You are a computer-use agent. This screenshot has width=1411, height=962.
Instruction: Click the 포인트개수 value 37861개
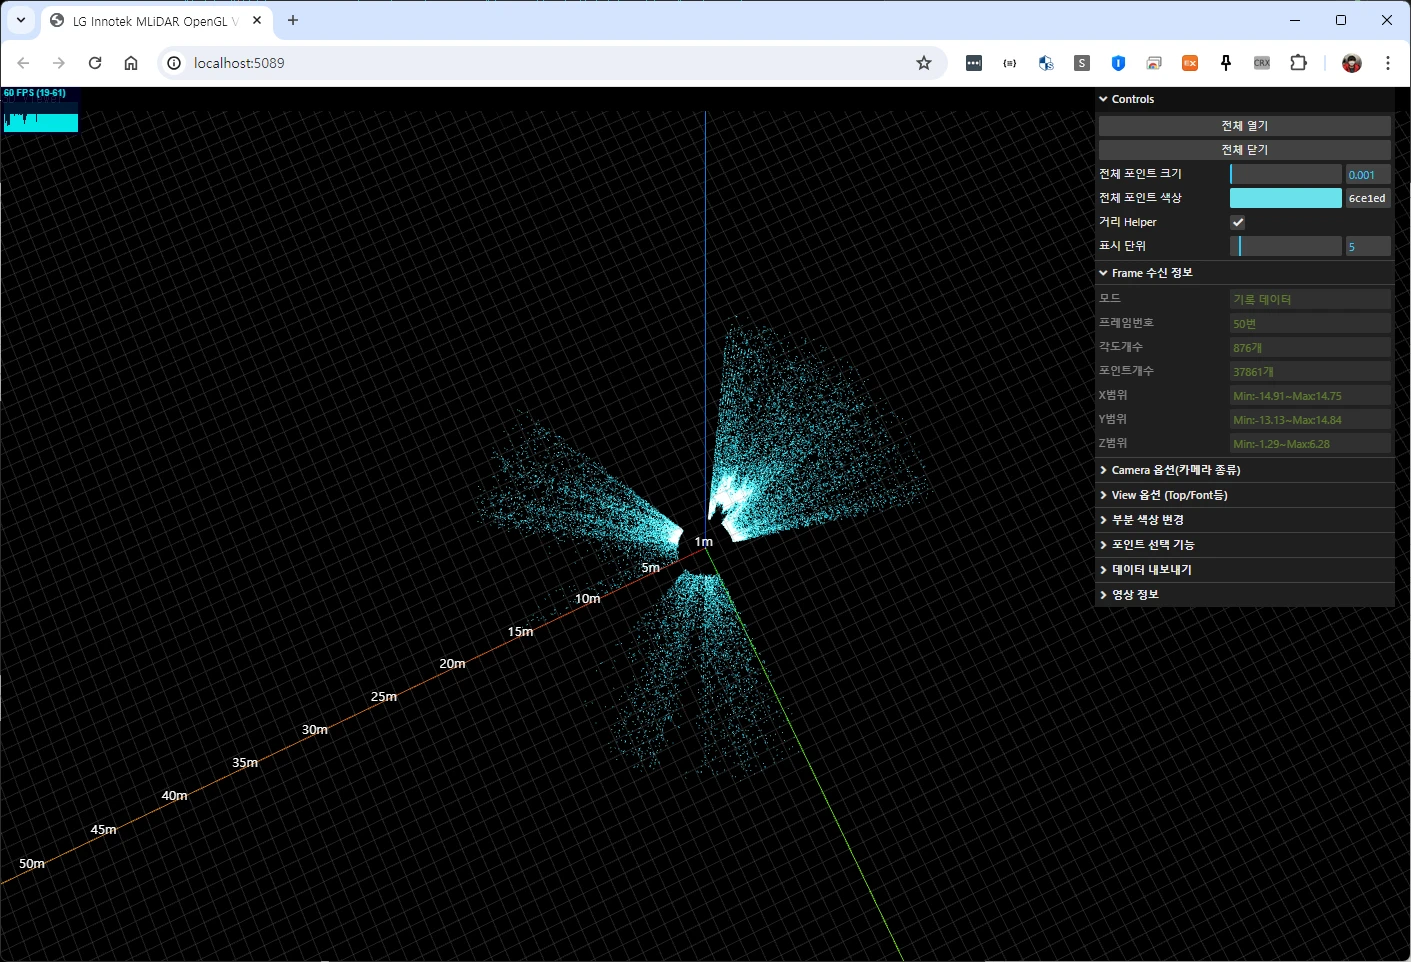pos(1310,371)
